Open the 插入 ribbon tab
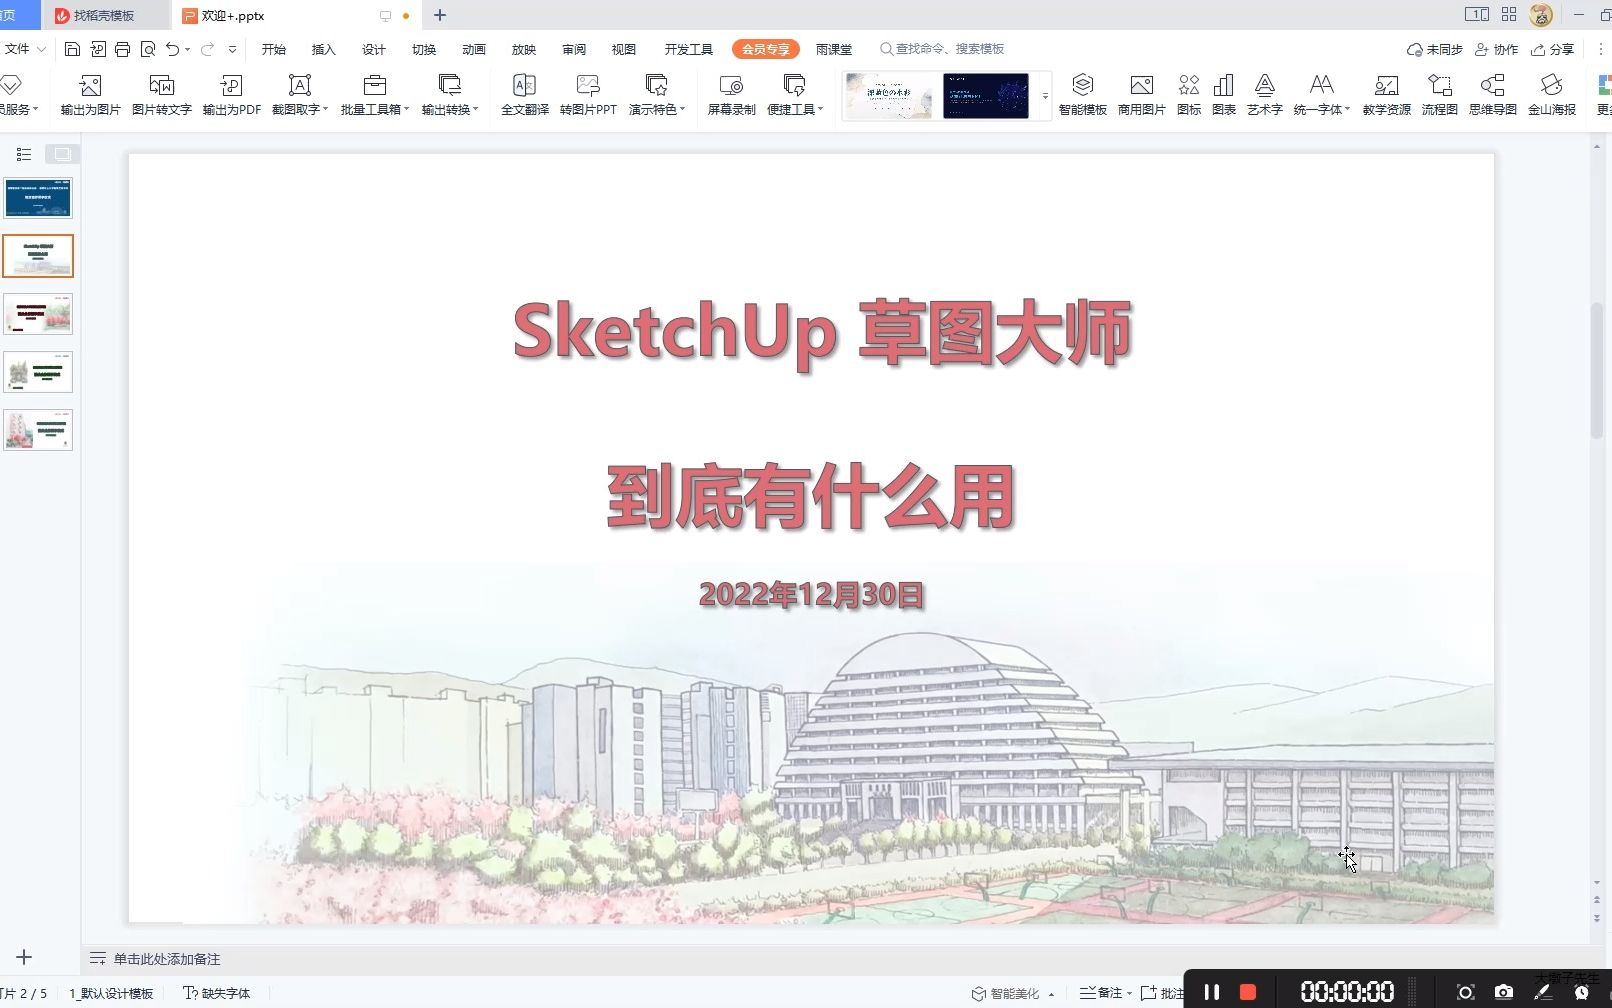Viewport: 1612px width, 1008px height. click(x=324, y=49)
